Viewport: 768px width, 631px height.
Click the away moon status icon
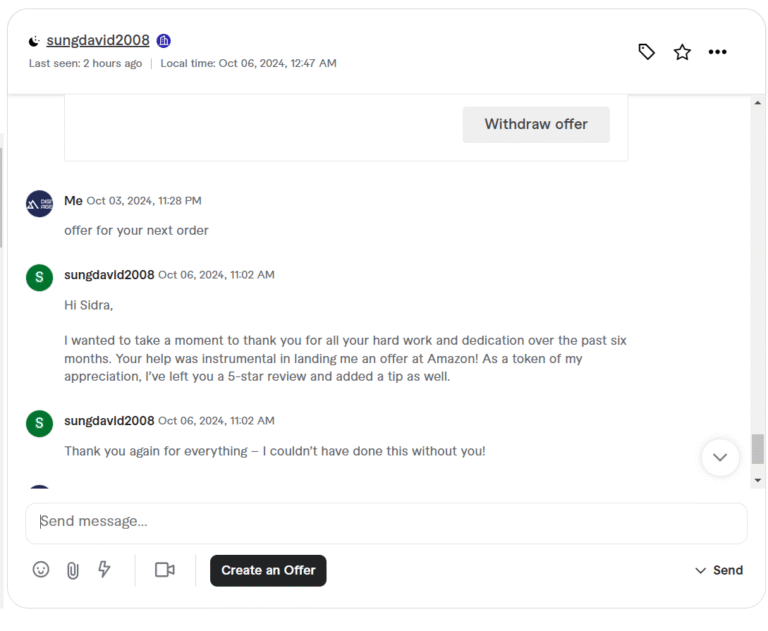tap(35, 41)
